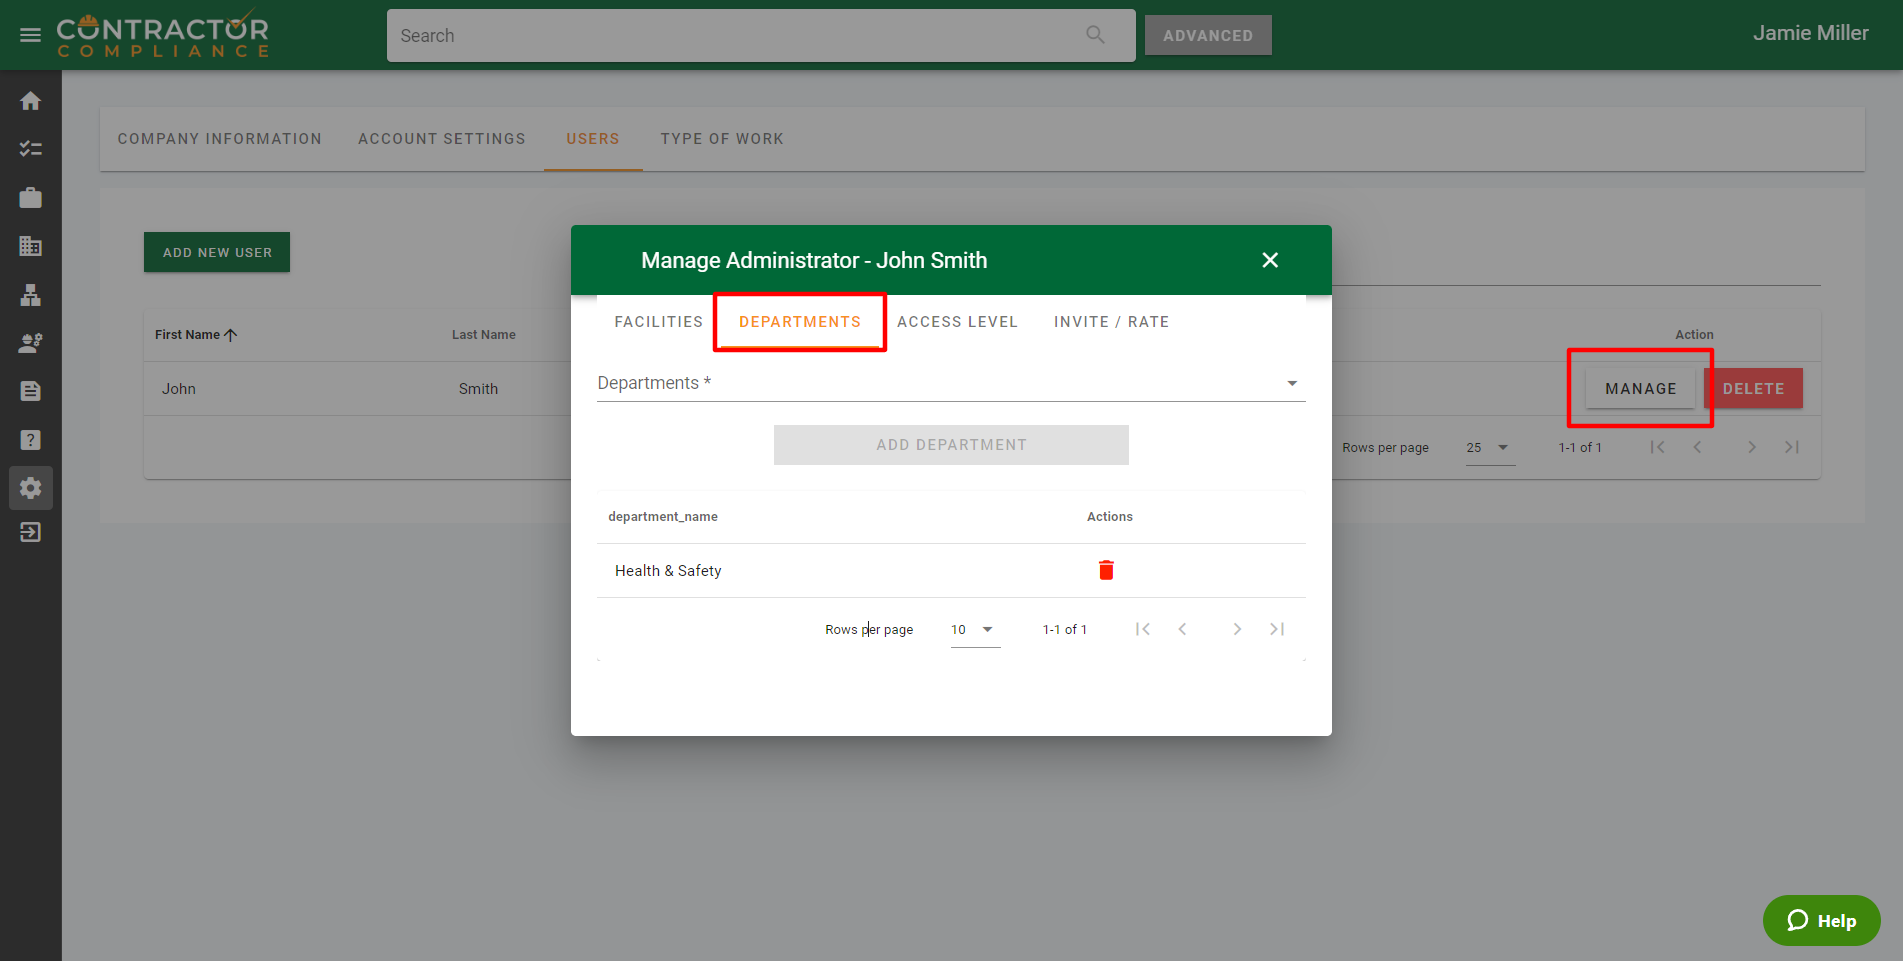The width and height of the screenshot is (1903, 961).
Task: Switch to the Facilities tab
Action: [x=658, y=322]
